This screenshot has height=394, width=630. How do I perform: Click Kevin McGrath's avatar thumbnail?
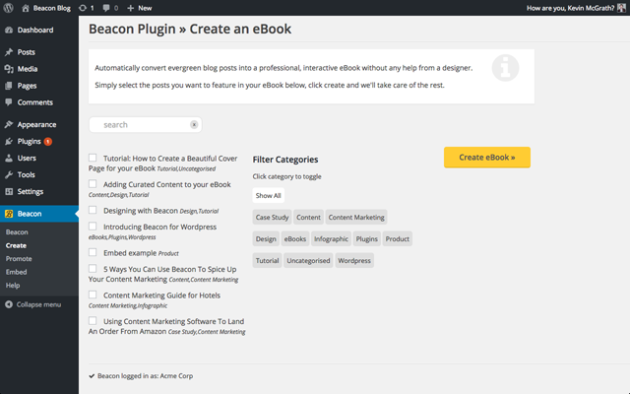[621, 8]
